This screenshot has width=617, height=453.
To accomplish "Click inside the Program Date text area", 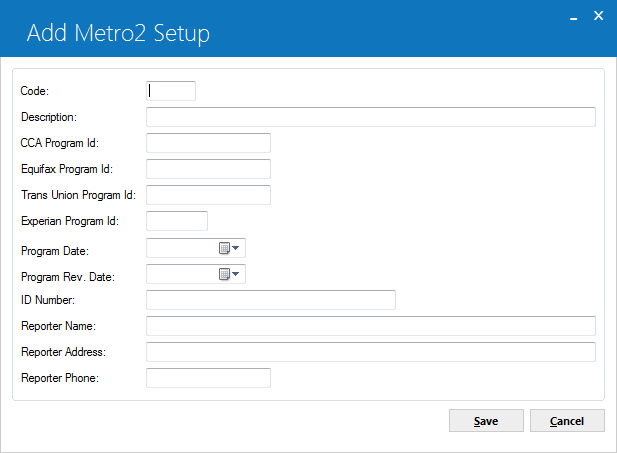I will pyautogui.click(x=182, y=248).
